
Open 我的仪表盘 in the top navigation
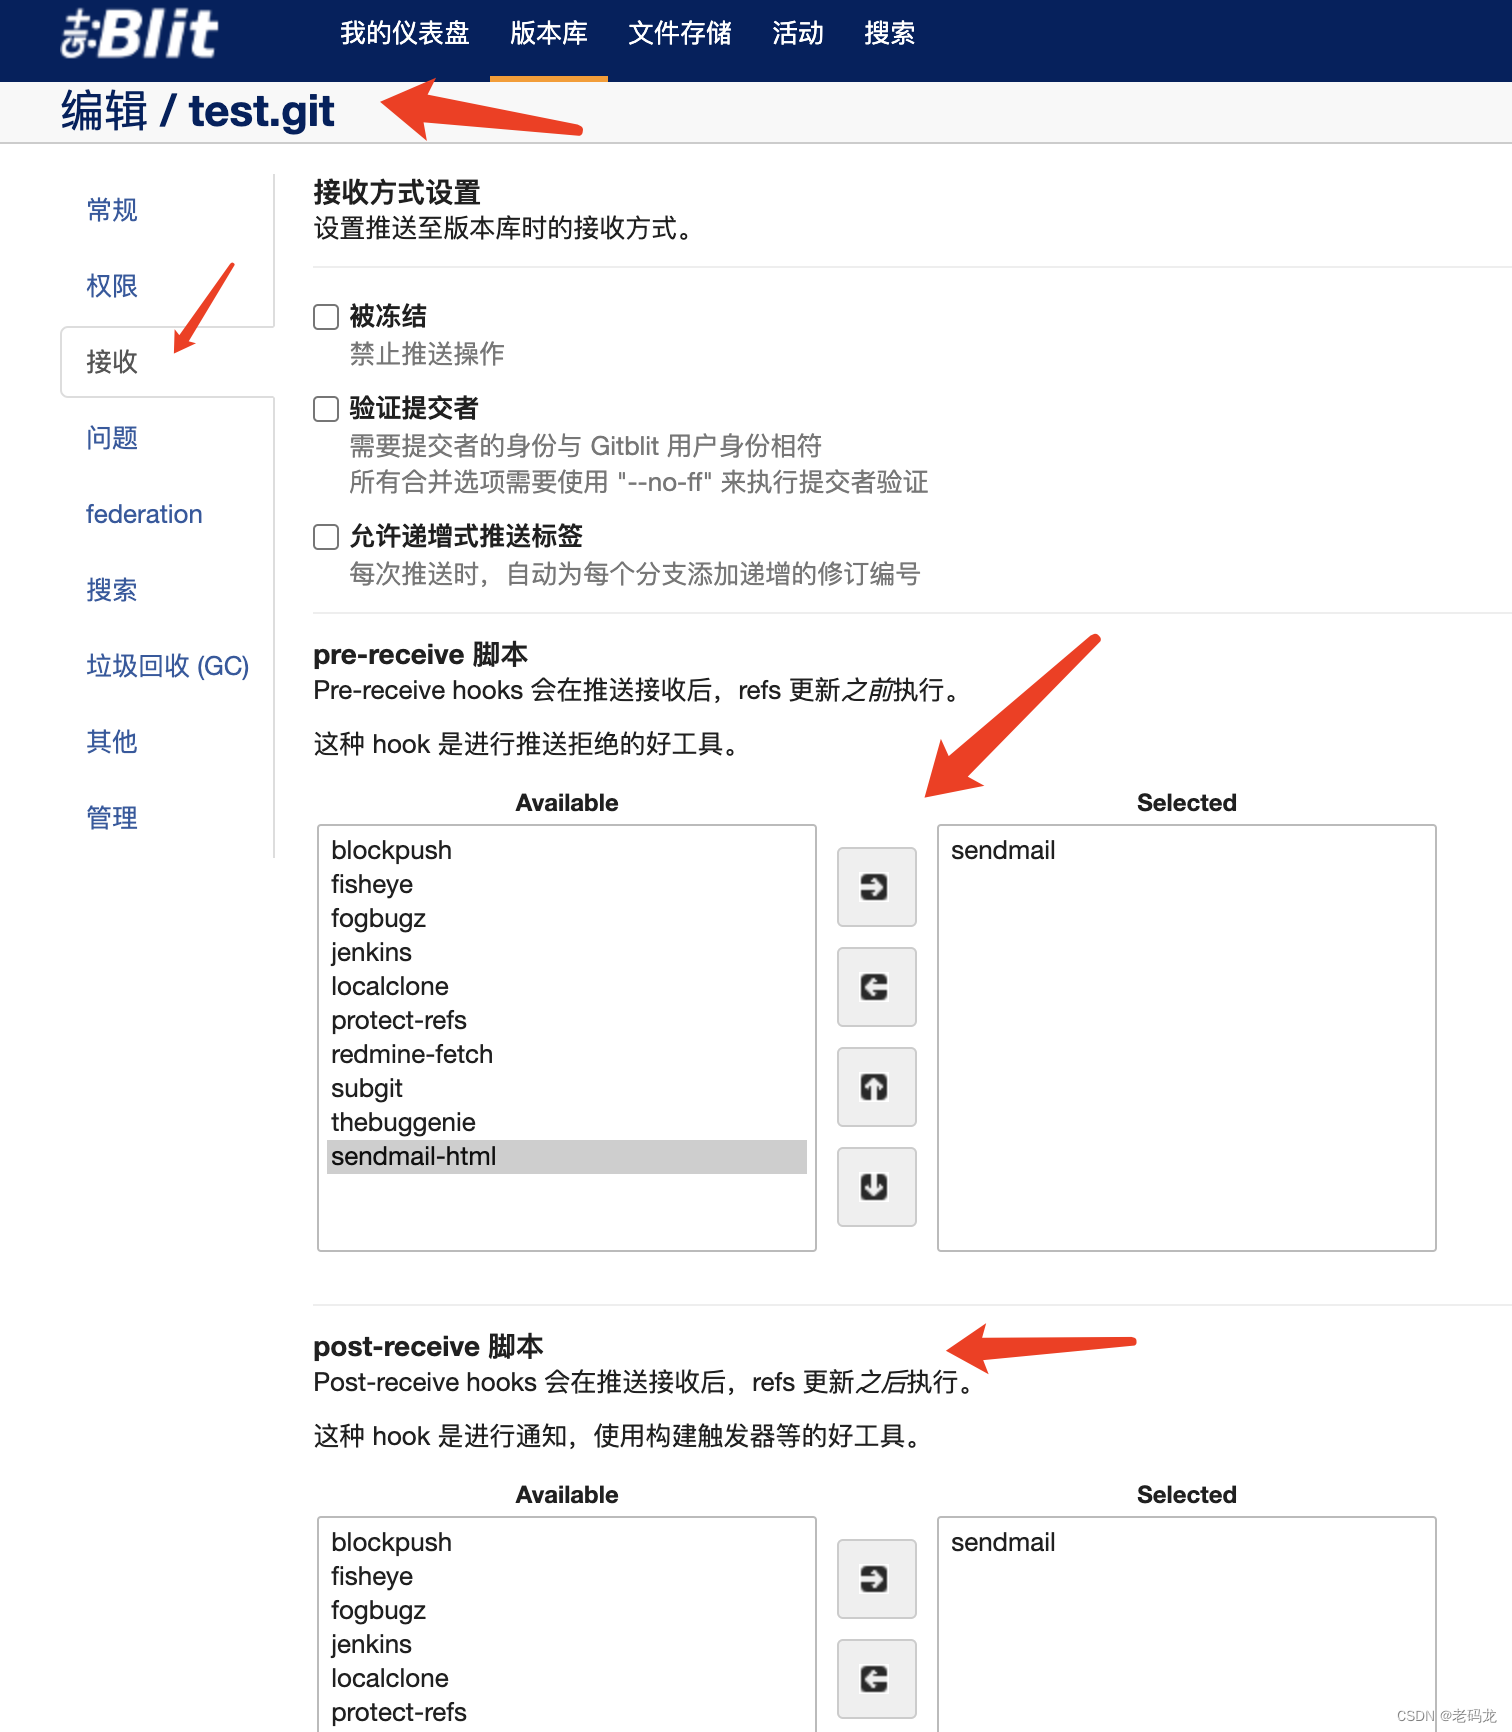coord(405,34)
